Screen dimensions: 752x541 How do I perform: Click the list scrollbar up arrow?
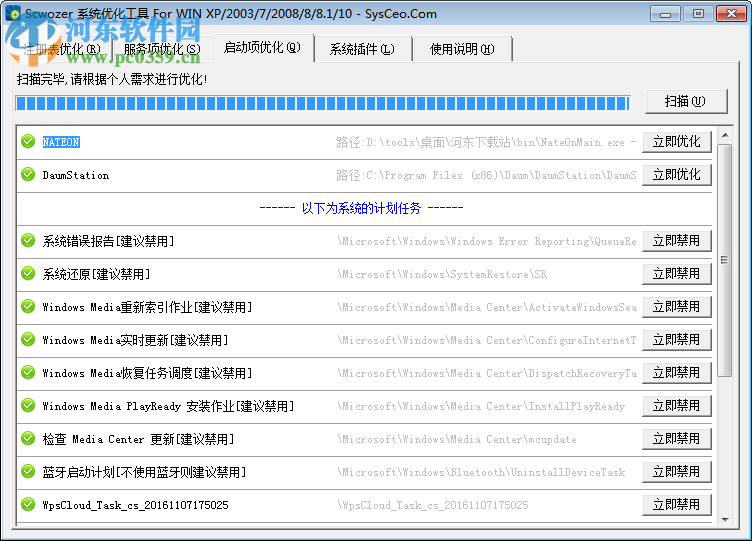(x=725, y=135)
